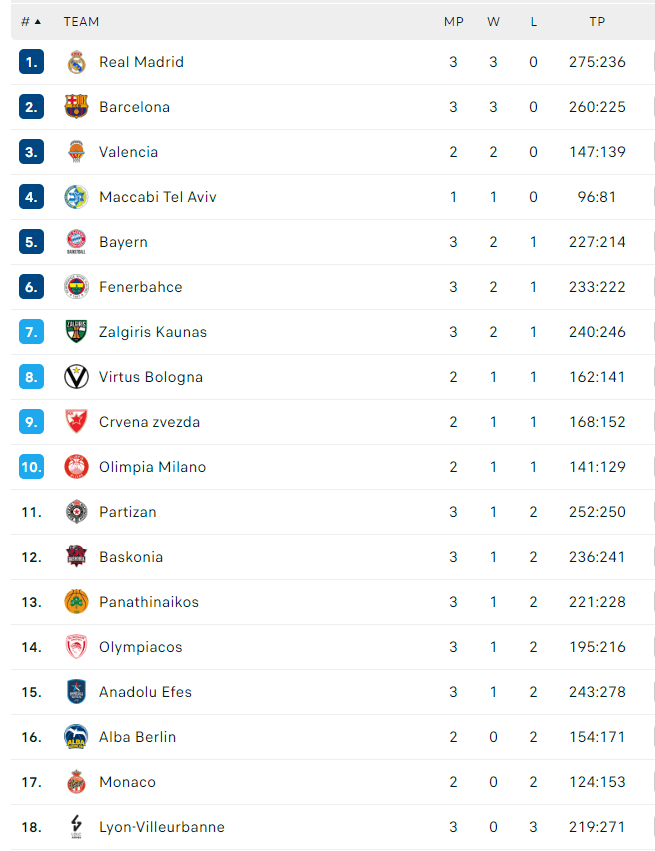This screenshot has height=851, width=655.
Task: Click the MP column header
Action: [453, 21]
